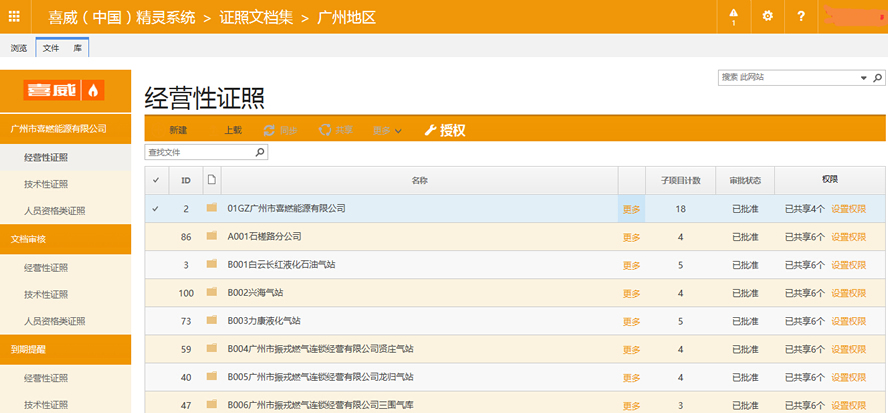This screenshot has height=413, width=888.
Task: Click the company logo with the flame
Action: (x=64, y=90)
